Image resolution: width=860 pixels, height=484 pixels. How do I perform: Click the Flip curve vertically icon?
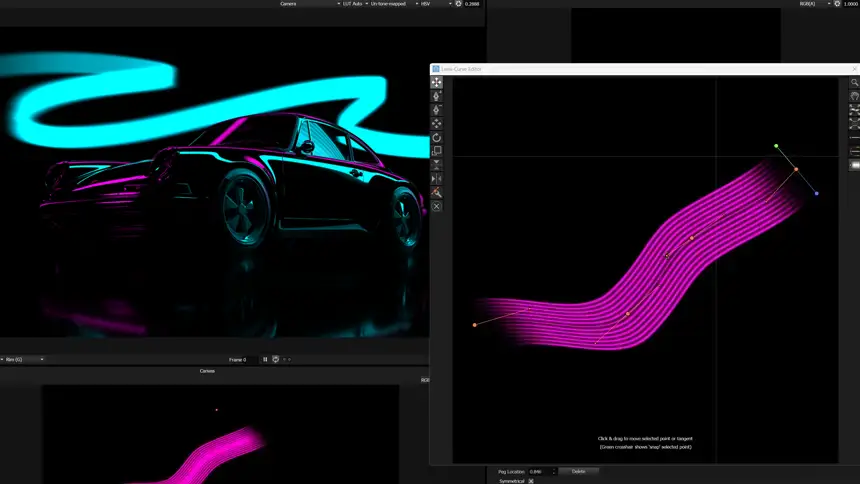click(x=437, y=165)
